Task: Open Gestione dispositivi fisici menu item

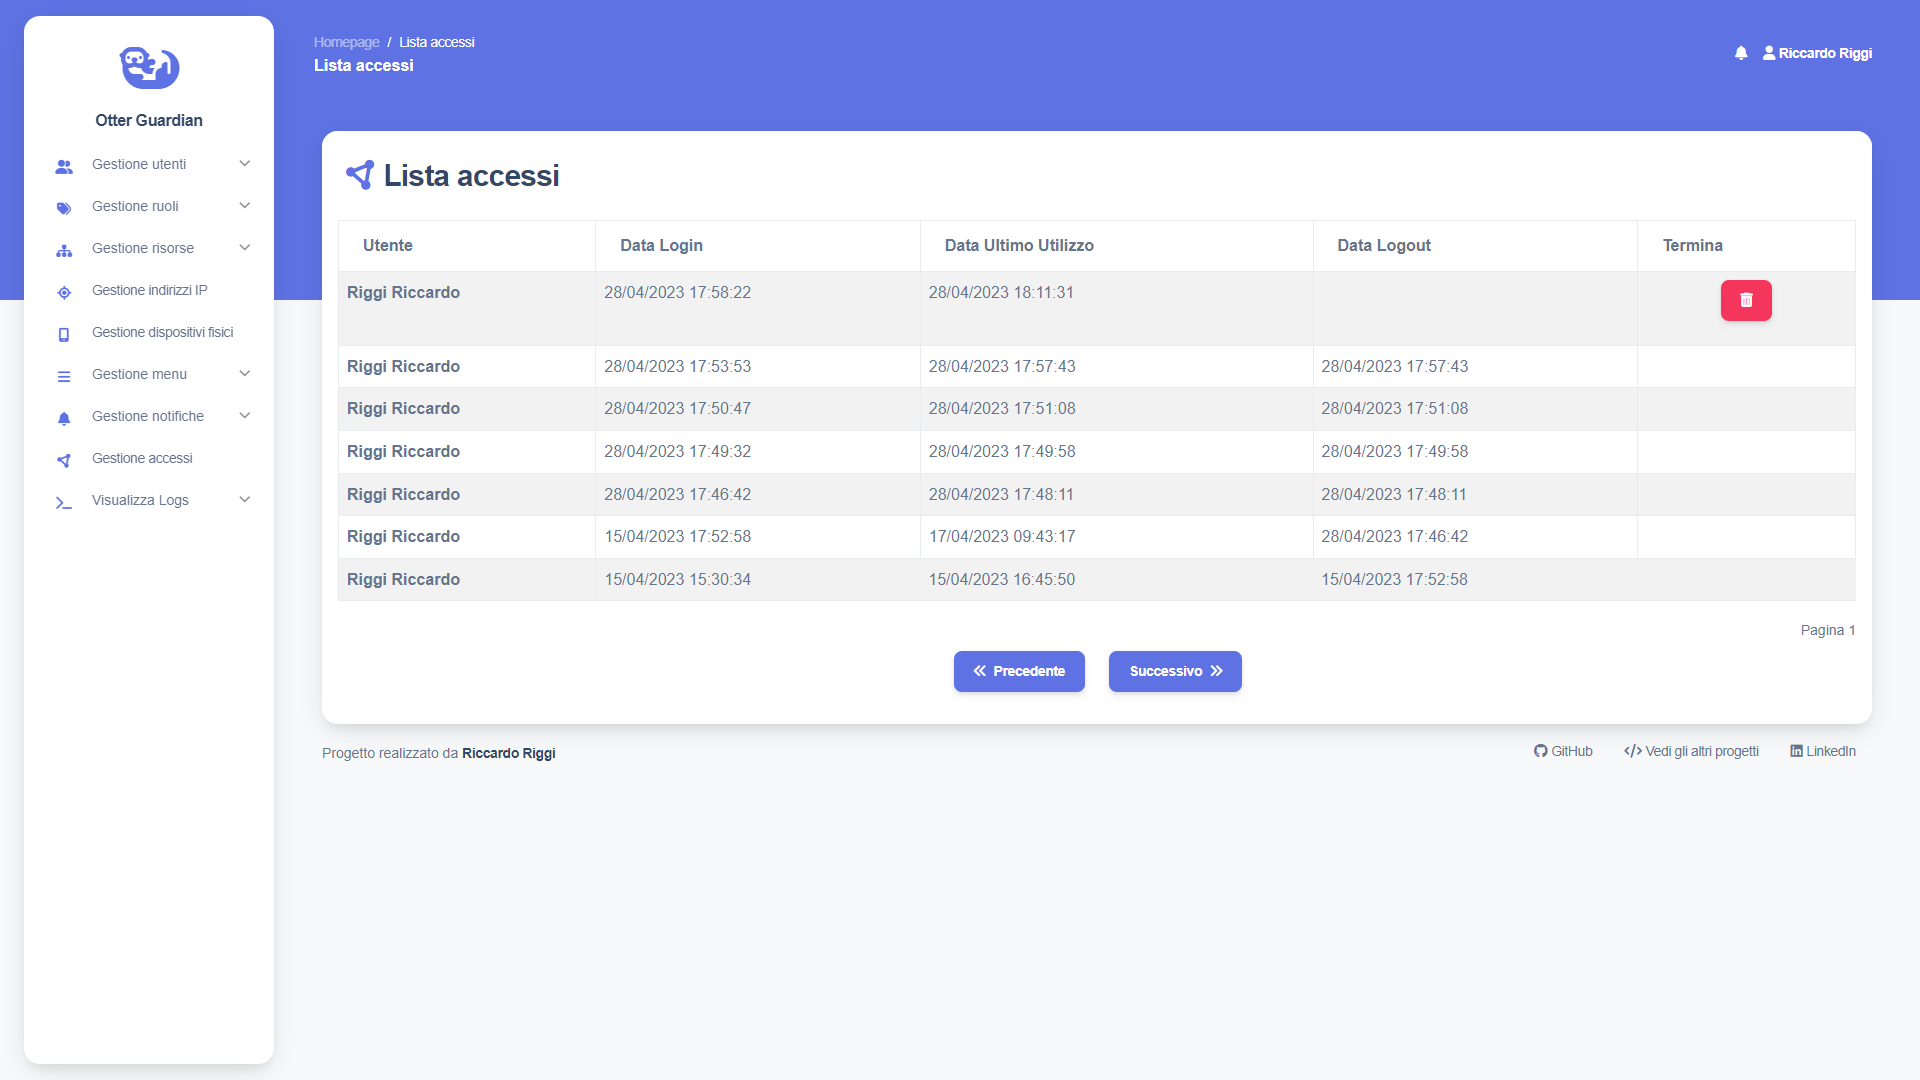Action: click(162, 332)
